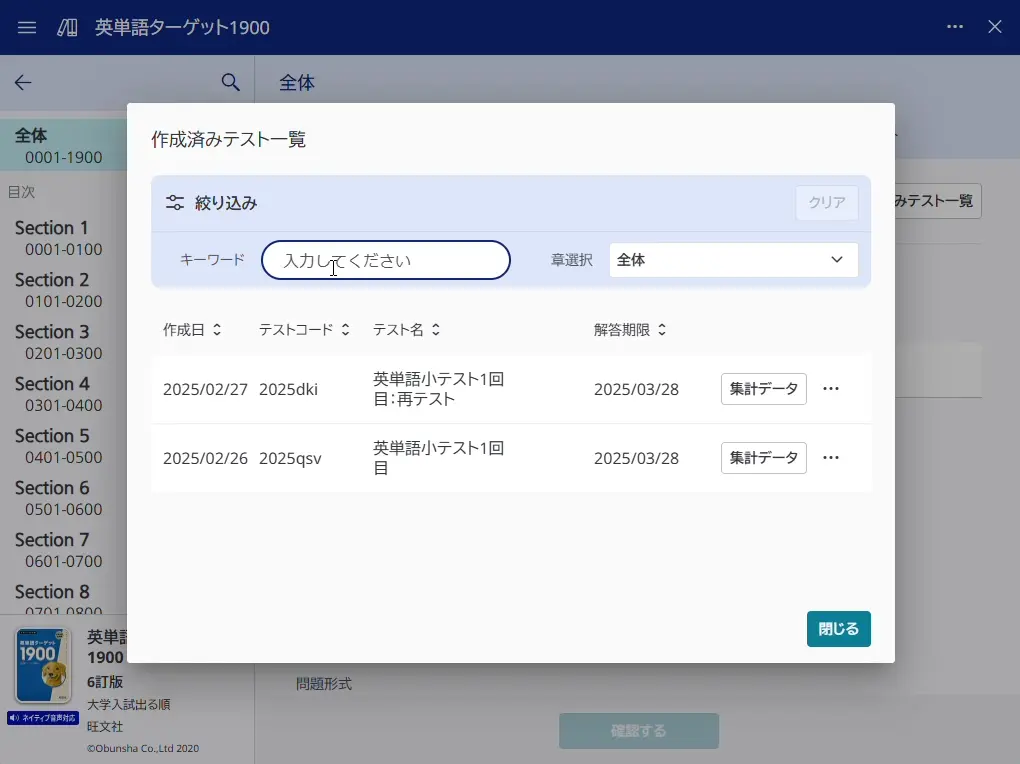Toggle sort order on the 作成日 column
Screen dimensions: 1020x764
point(220,329)
